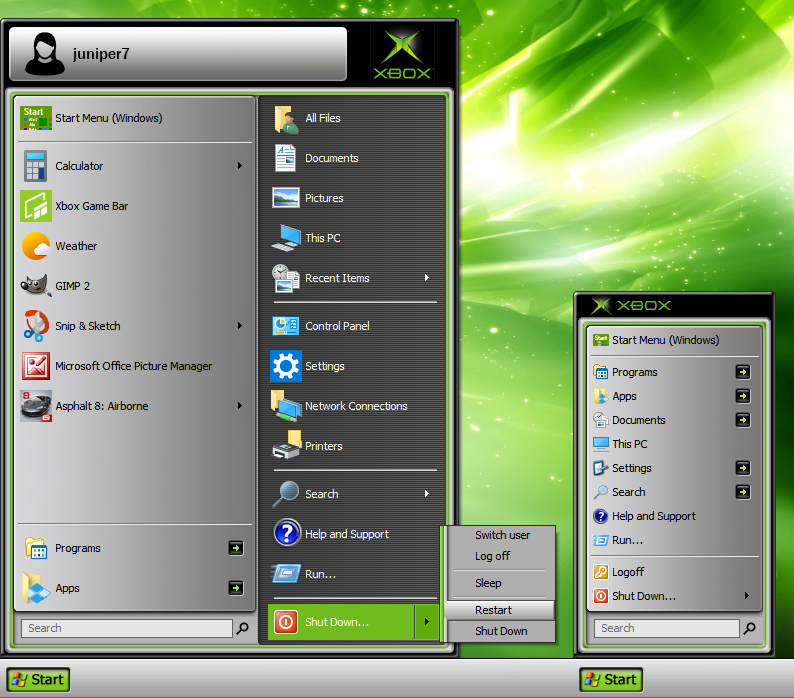The width and height of the screenshot is (794, 698).
Task: Click the Help and Support question icon
Action: coord(286,534)
